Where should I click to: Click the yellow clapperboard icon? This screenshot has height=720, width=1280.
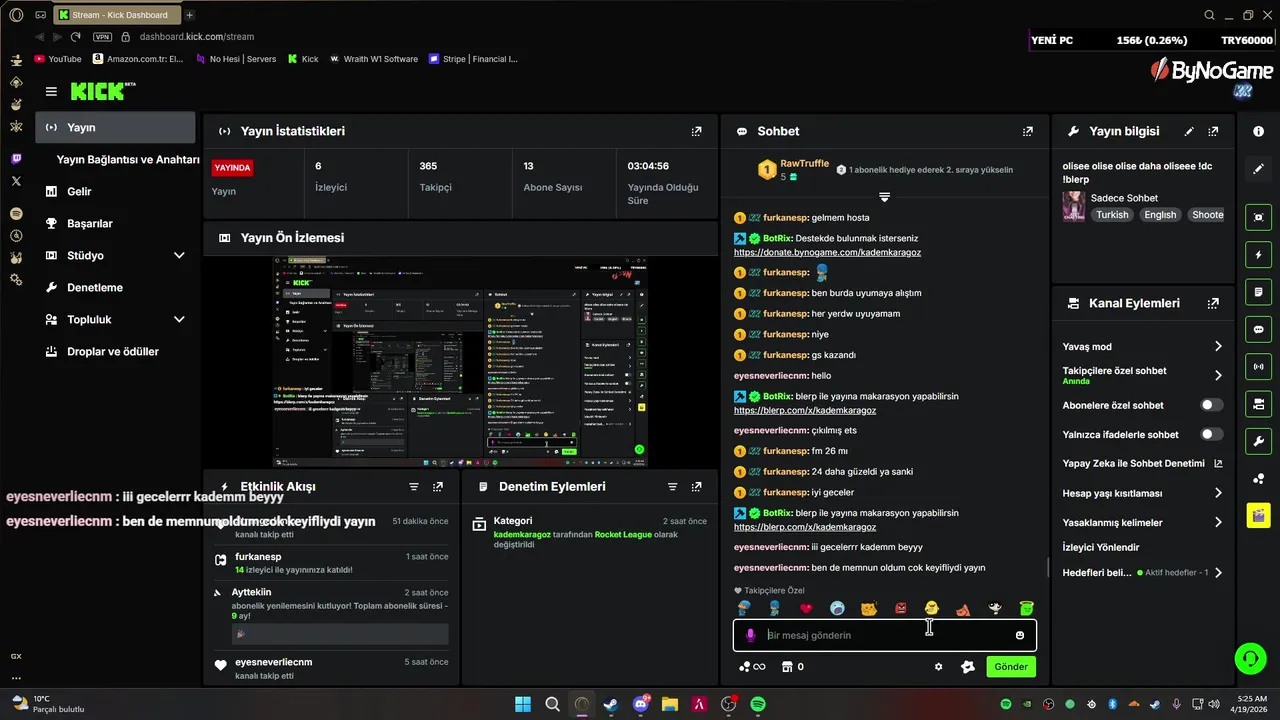(1258, 516)
